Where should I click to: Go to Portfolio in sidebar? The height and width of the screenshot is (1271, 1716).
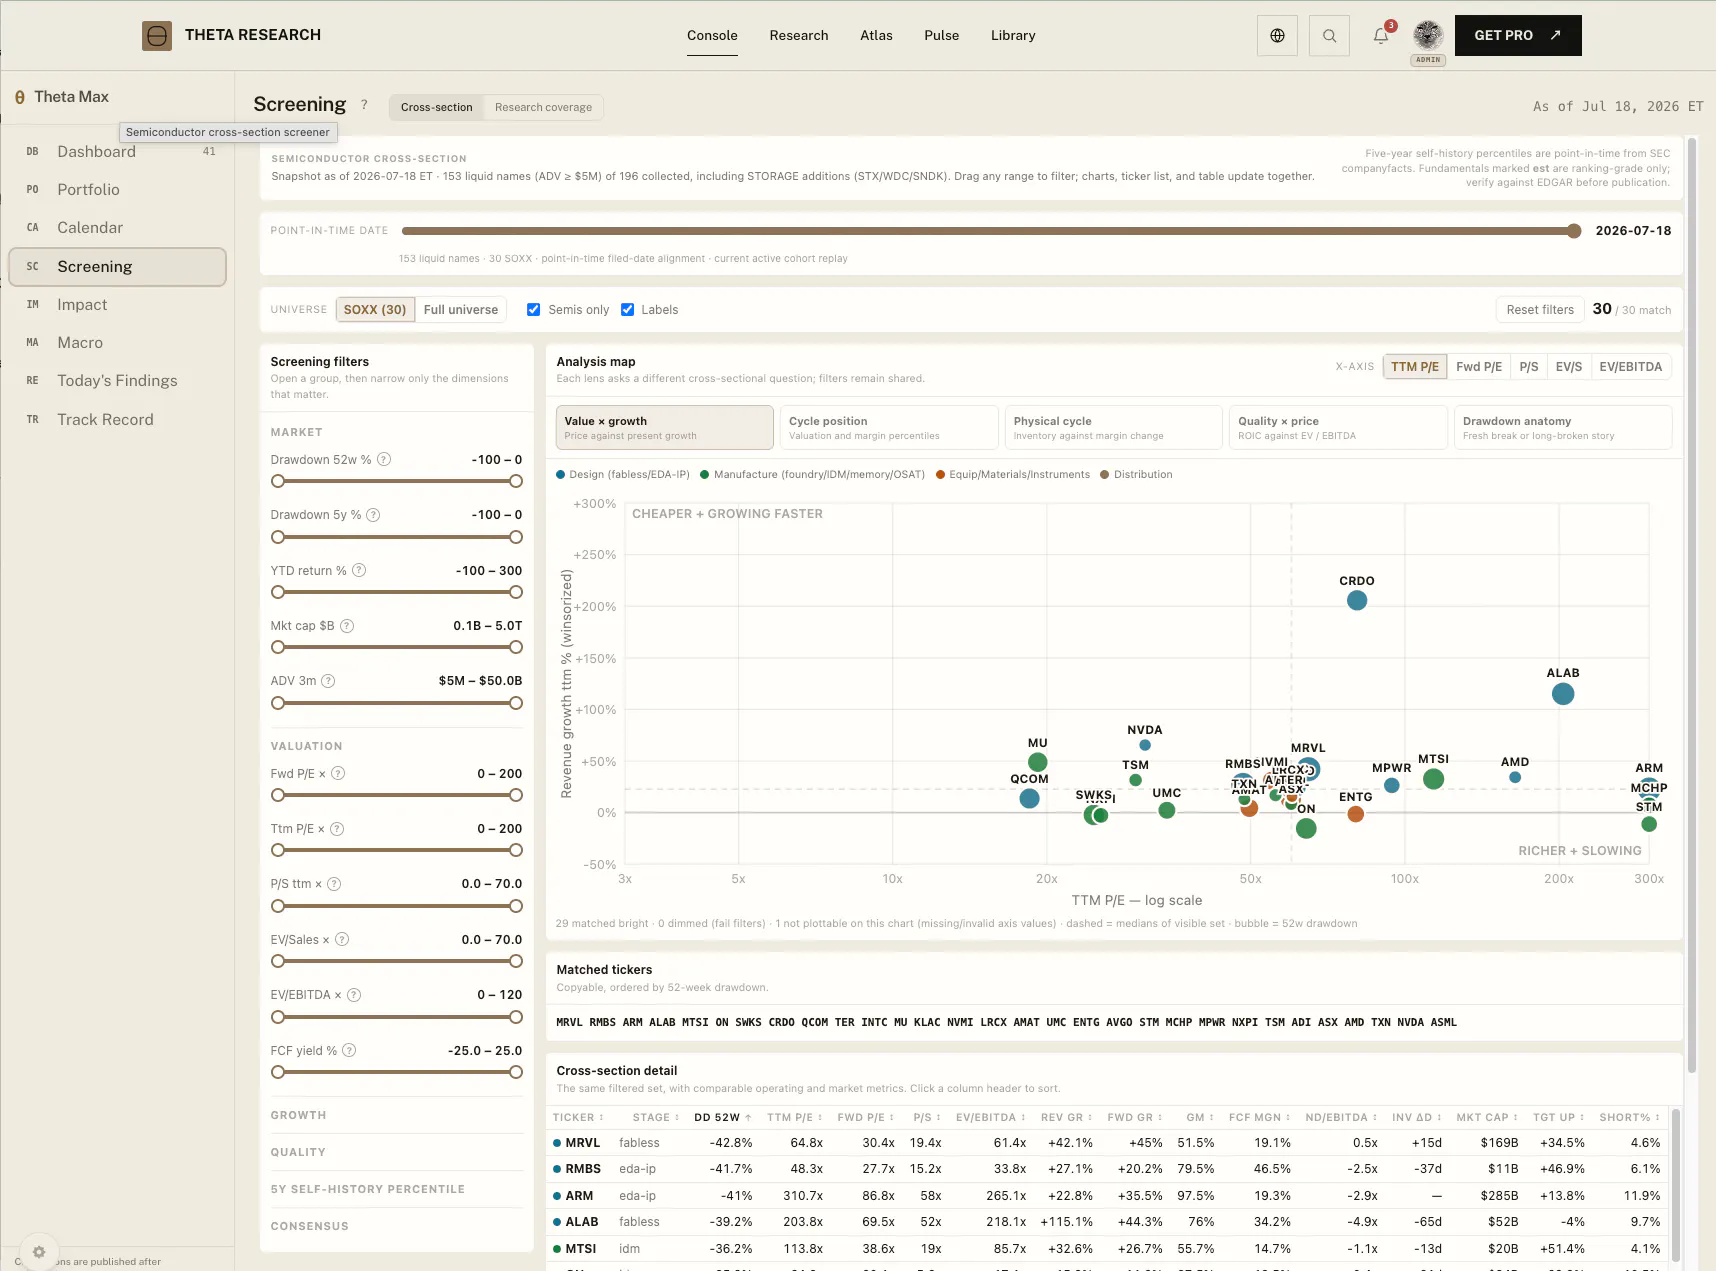117,190
